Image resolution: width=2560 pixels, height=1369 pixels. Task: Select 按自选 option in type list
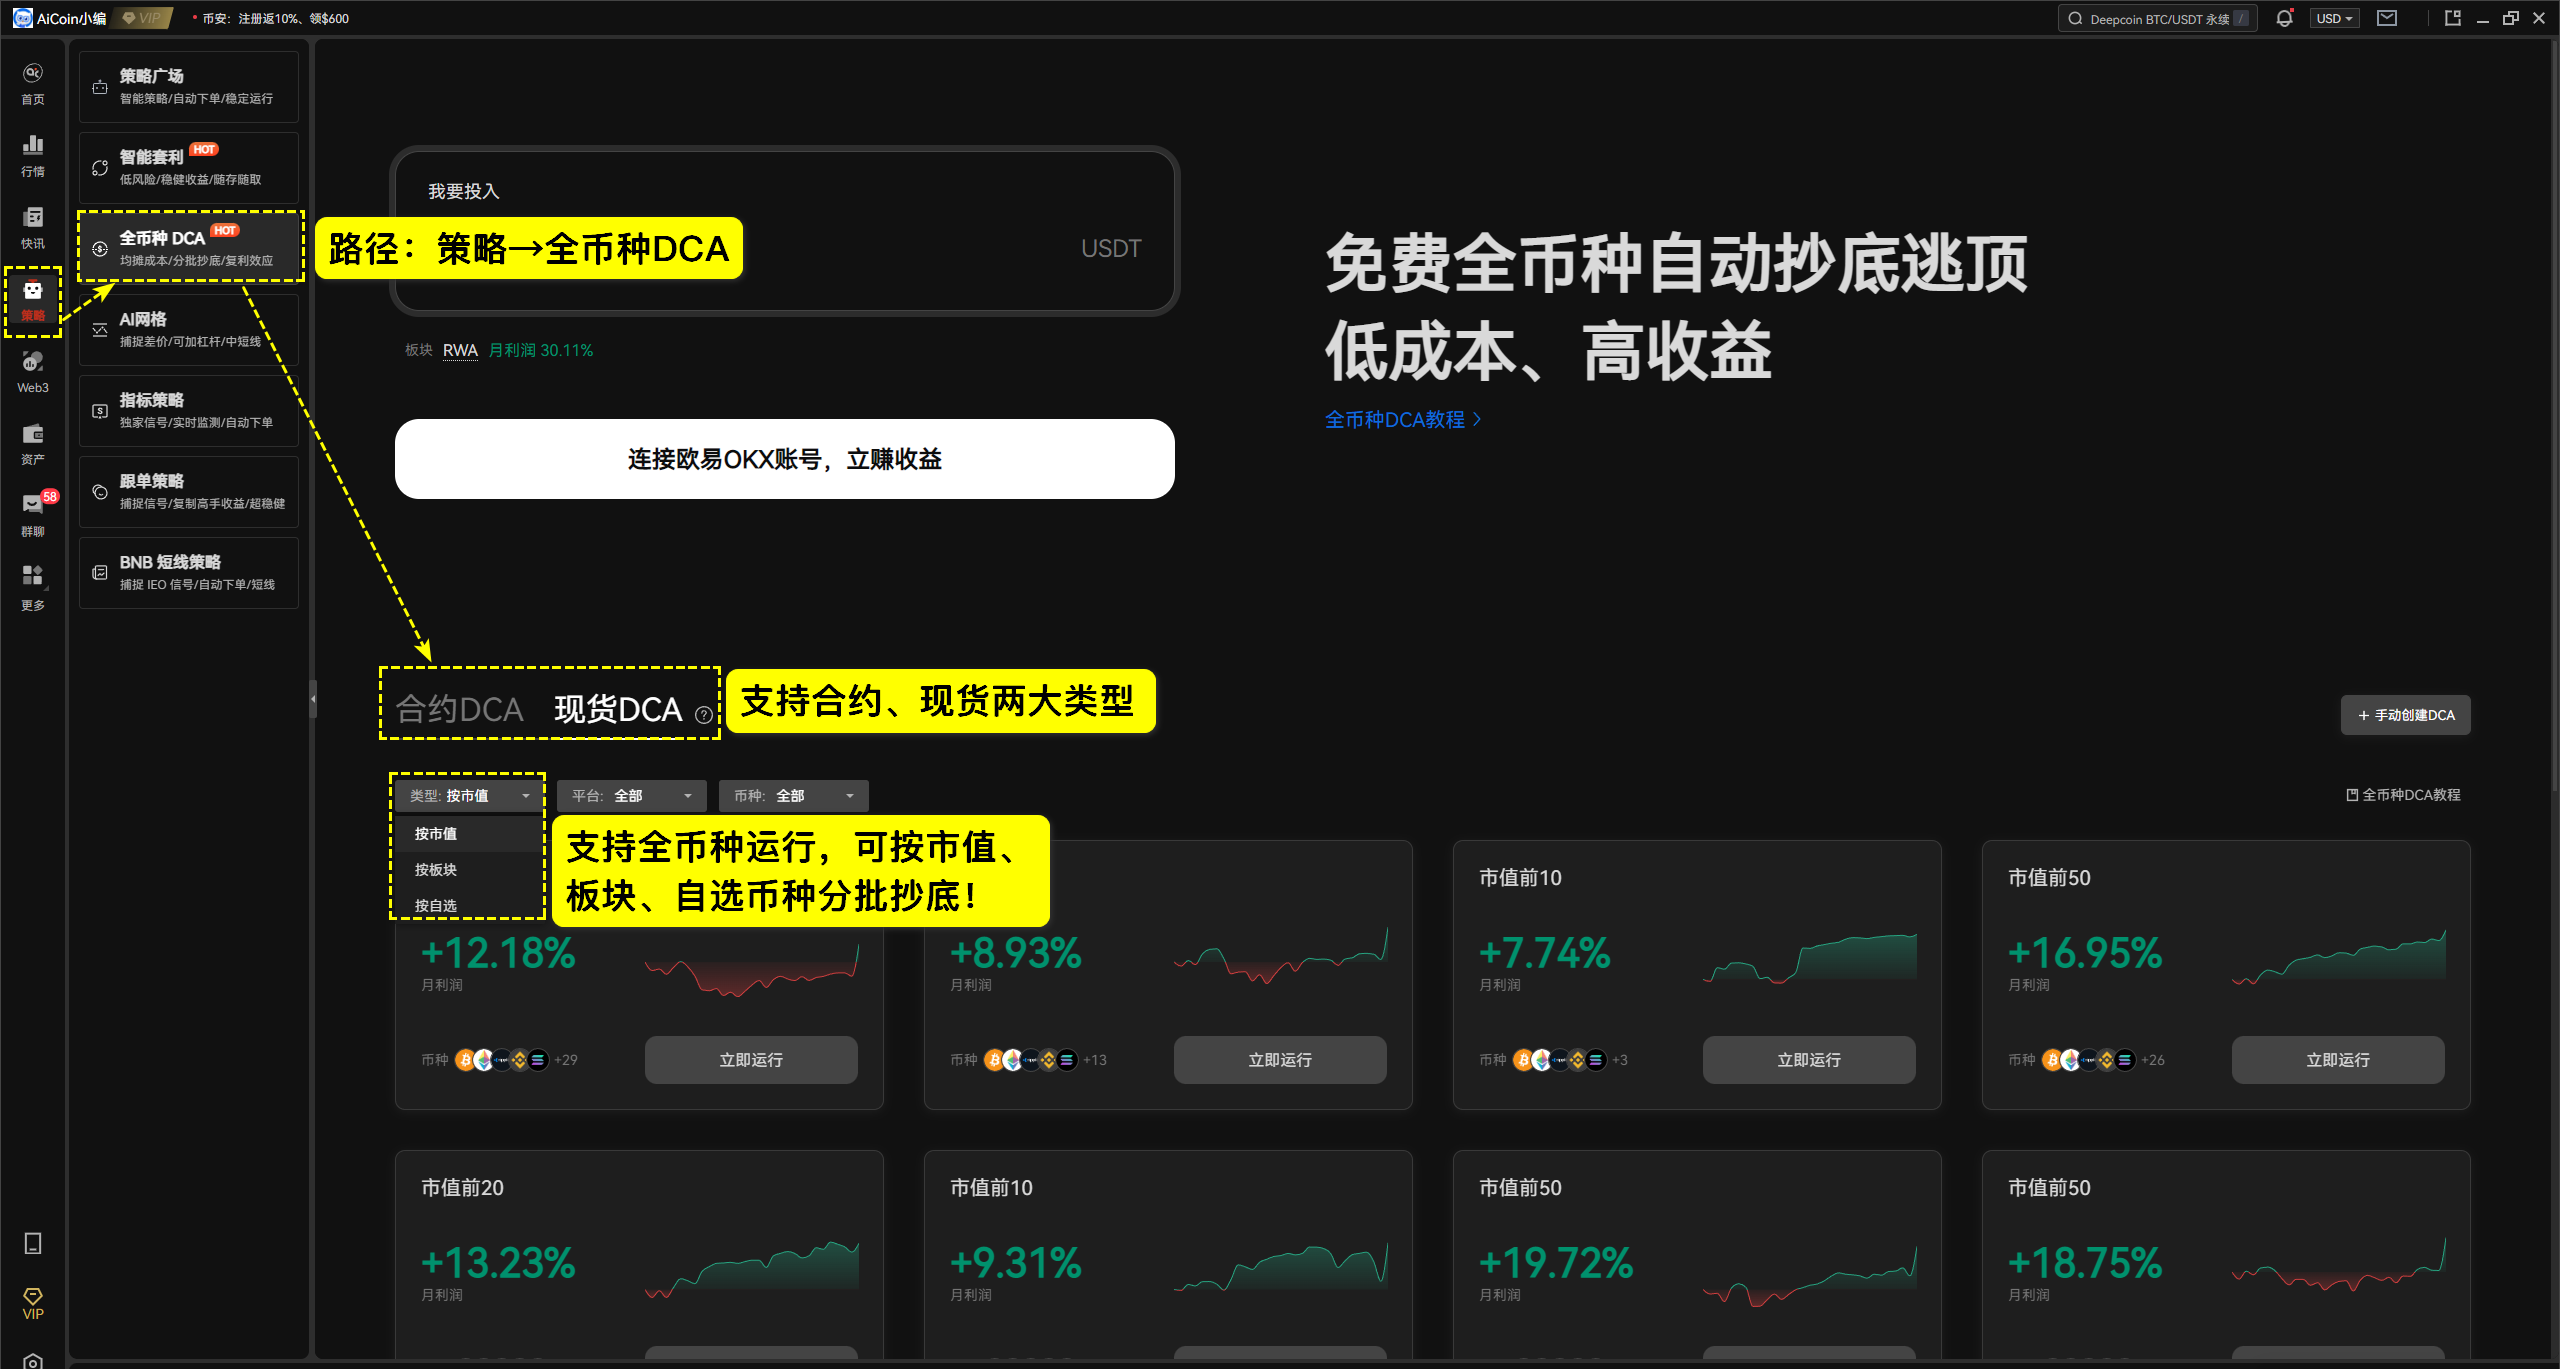(467, 905)
